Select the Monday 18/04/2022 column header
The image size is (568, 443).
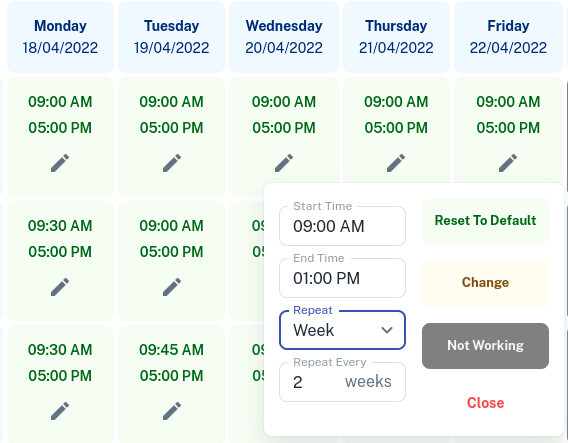[x=60, y=37]
